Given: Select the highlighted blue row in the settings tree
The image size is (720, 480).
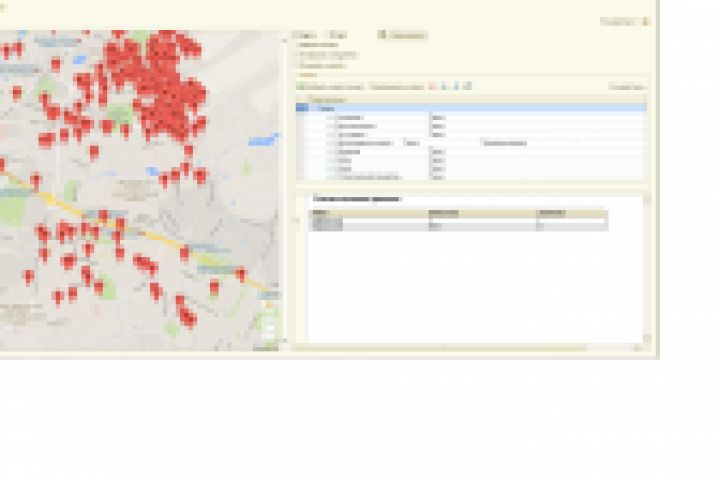Looking at the screenshot, I should (472, 108).
